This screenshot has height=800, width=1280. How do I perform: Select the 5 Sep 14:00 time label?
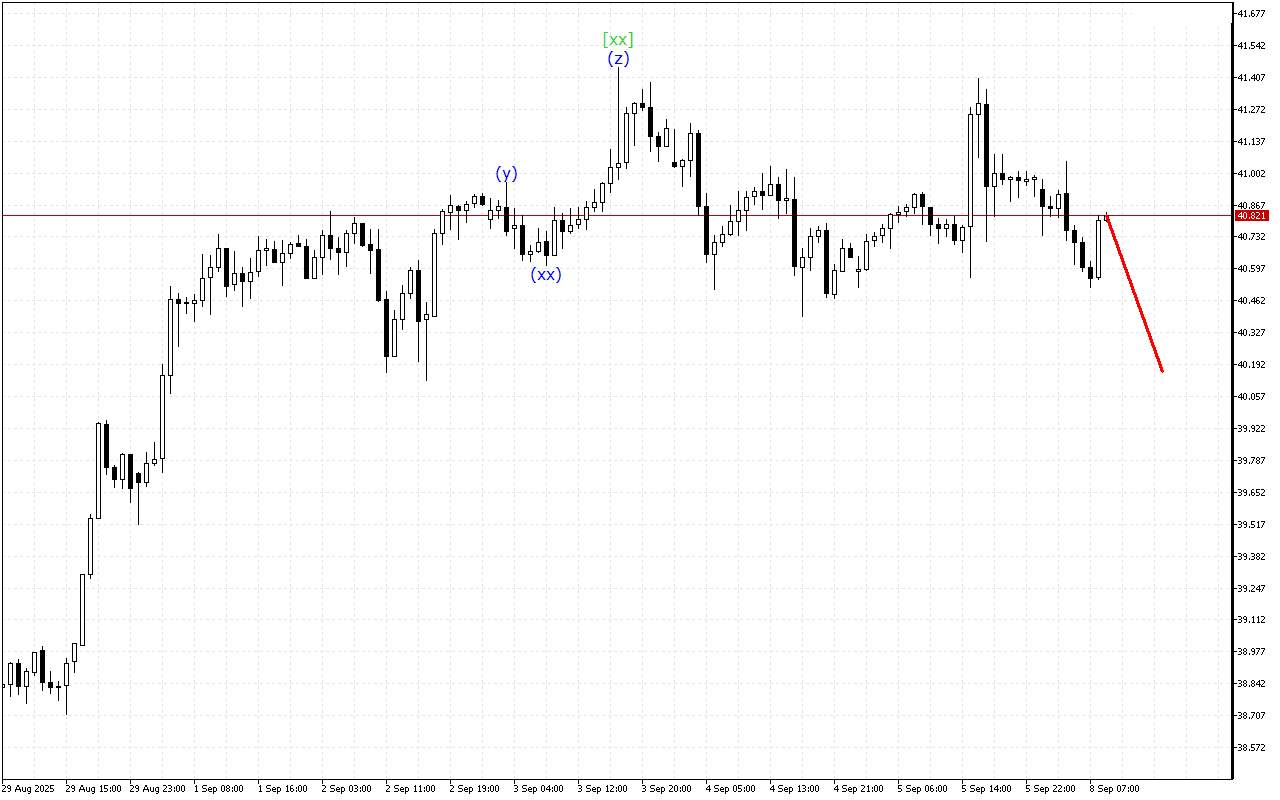(x=985, y=788)
